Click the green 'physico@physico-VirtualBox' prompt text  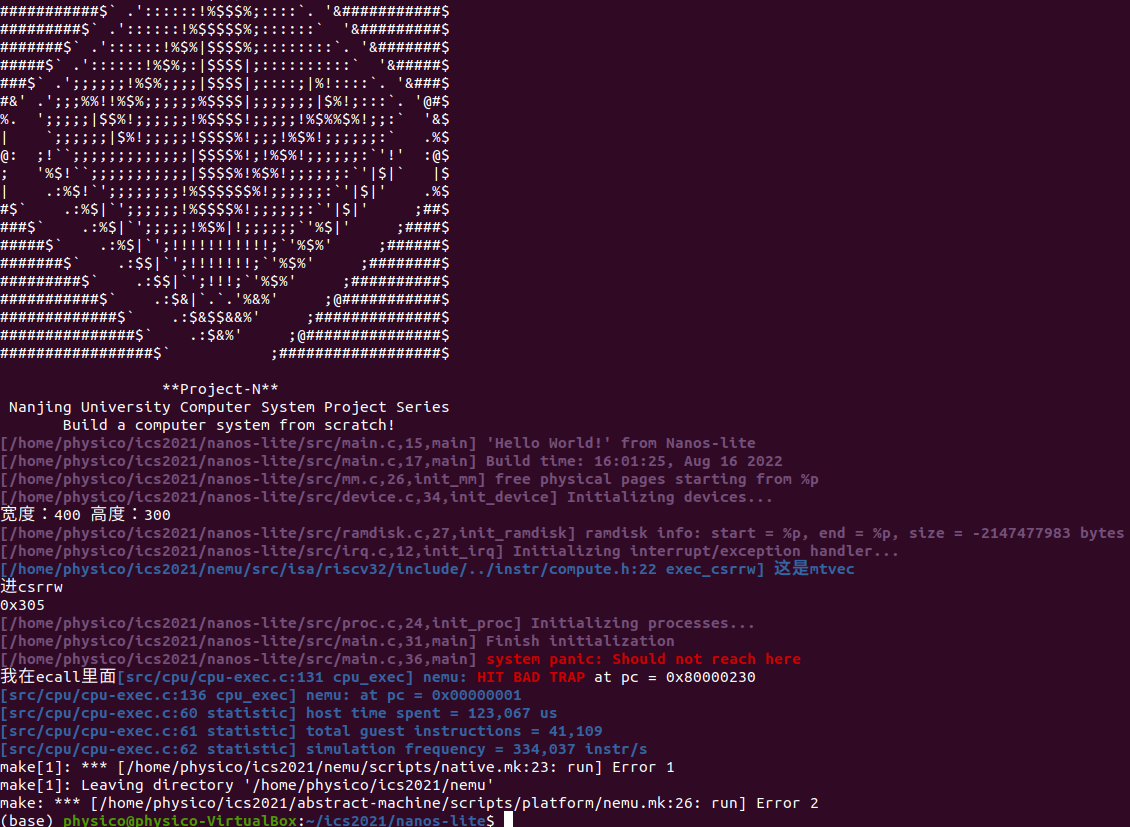[x=179, y=821]
